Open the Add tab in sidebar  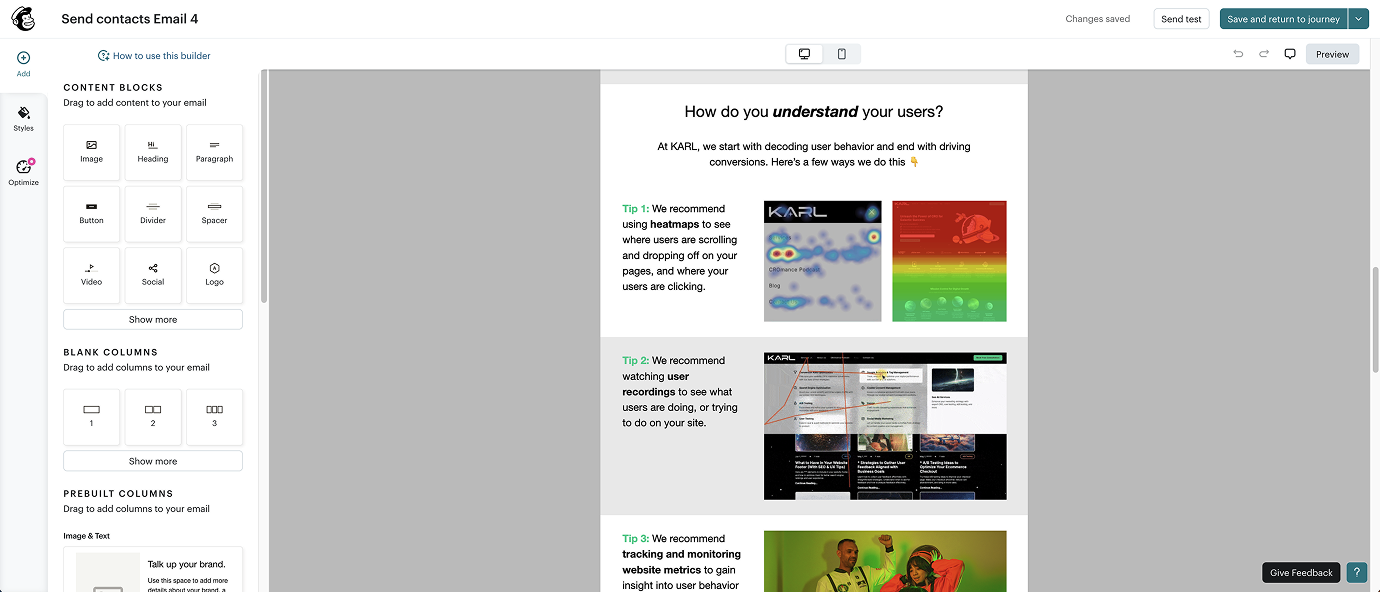coord(22,62)
